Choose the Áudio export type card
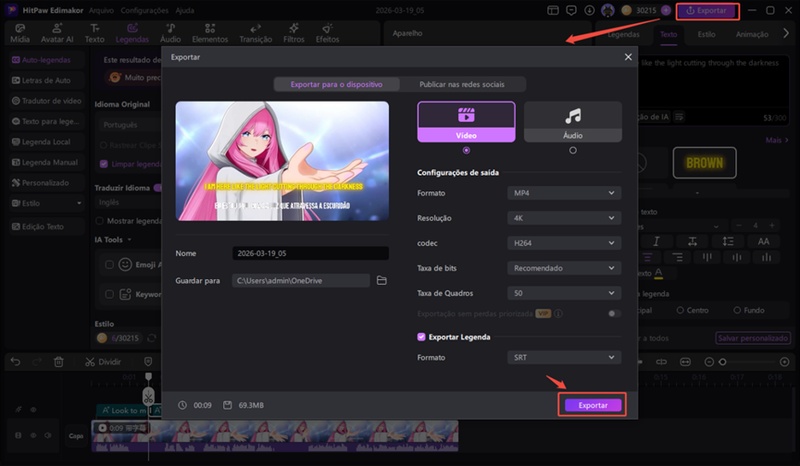The image size is (800, 466). [572, 121]
